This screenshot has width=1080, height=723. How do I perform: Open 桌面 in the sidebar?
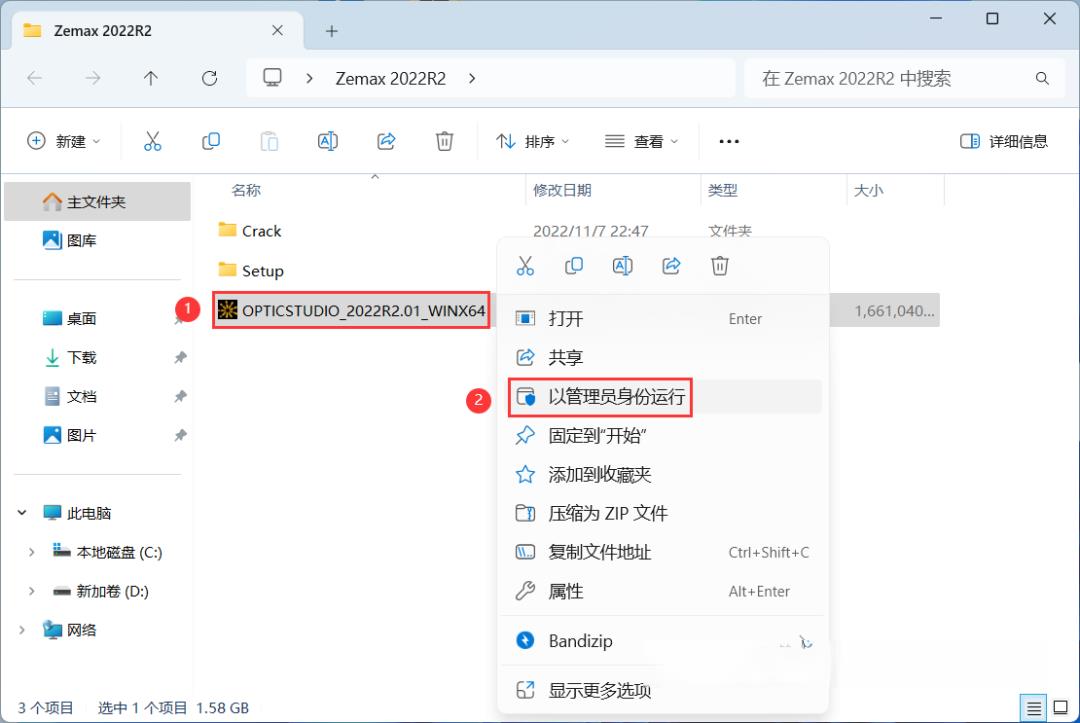97,318
